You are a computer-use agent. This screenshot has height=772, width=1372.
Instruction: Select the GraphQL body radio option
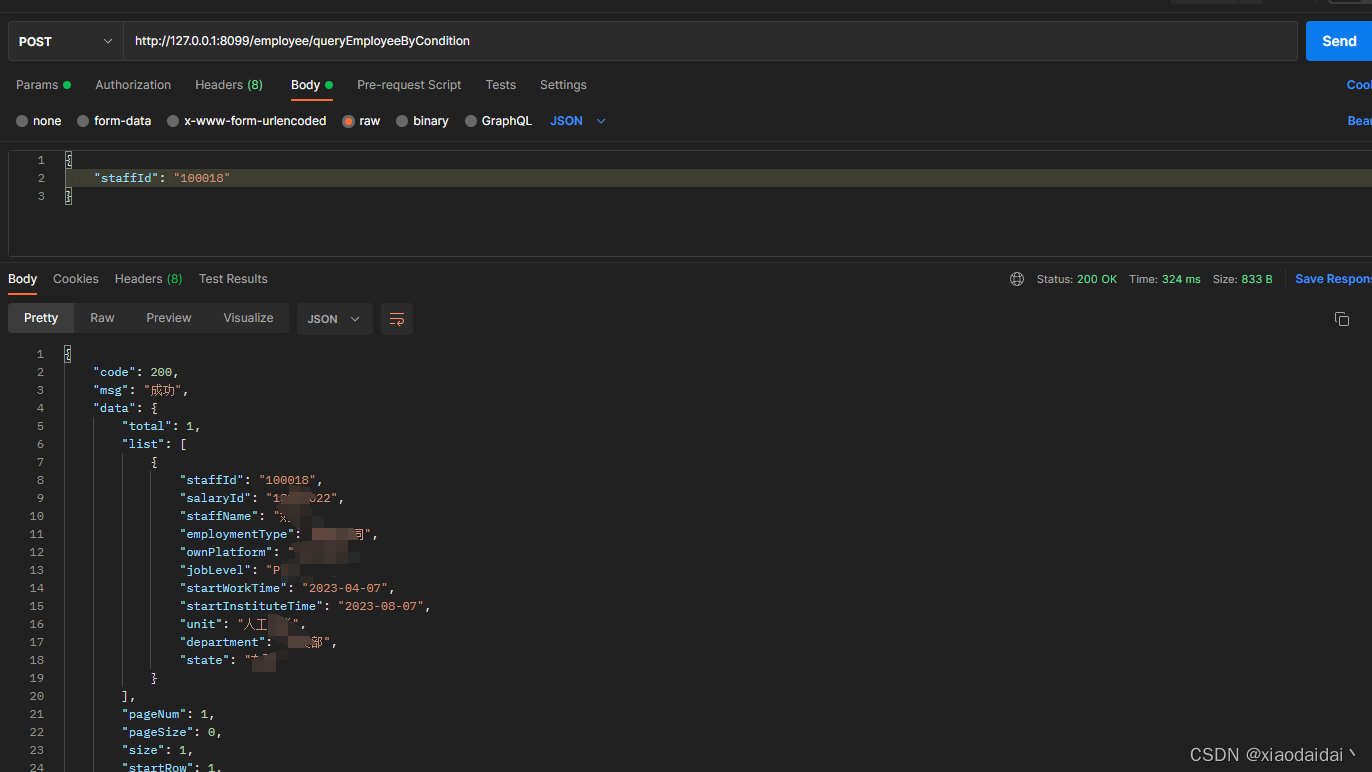471,121
